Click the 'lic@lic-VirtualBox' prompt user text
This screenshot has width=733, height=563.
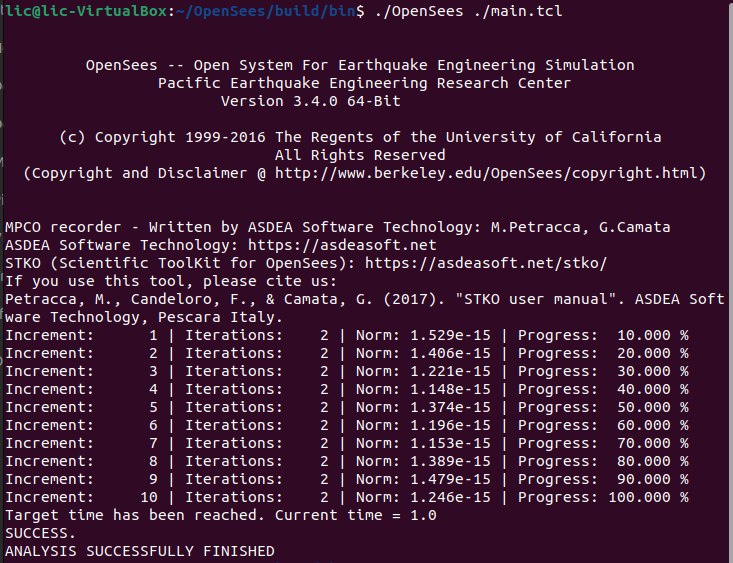(86, 11)
